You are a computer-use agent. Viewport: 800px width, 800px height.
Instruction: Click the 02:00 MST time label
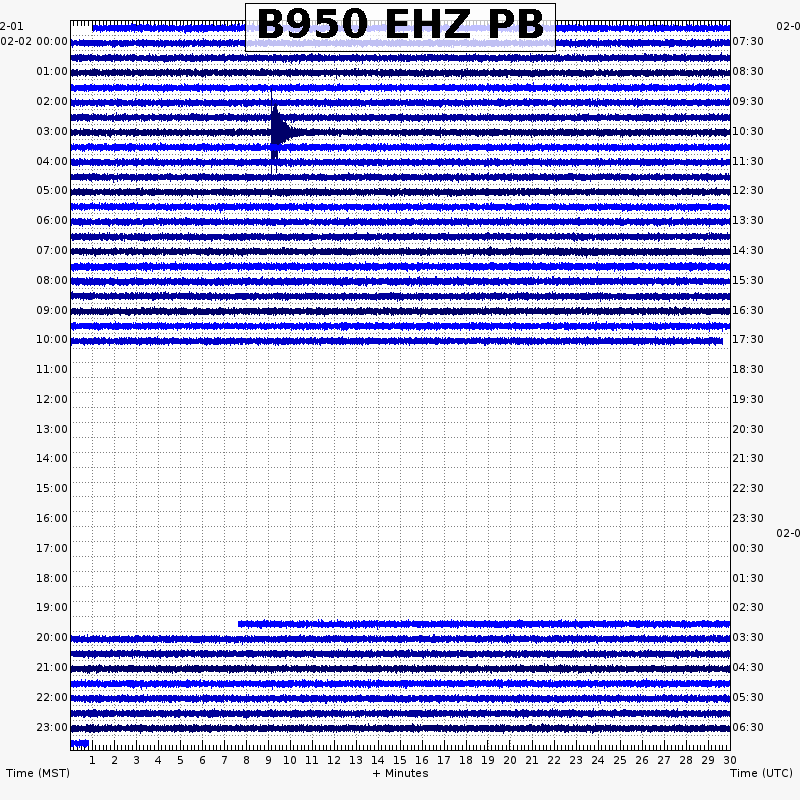[x=52, y=102]
